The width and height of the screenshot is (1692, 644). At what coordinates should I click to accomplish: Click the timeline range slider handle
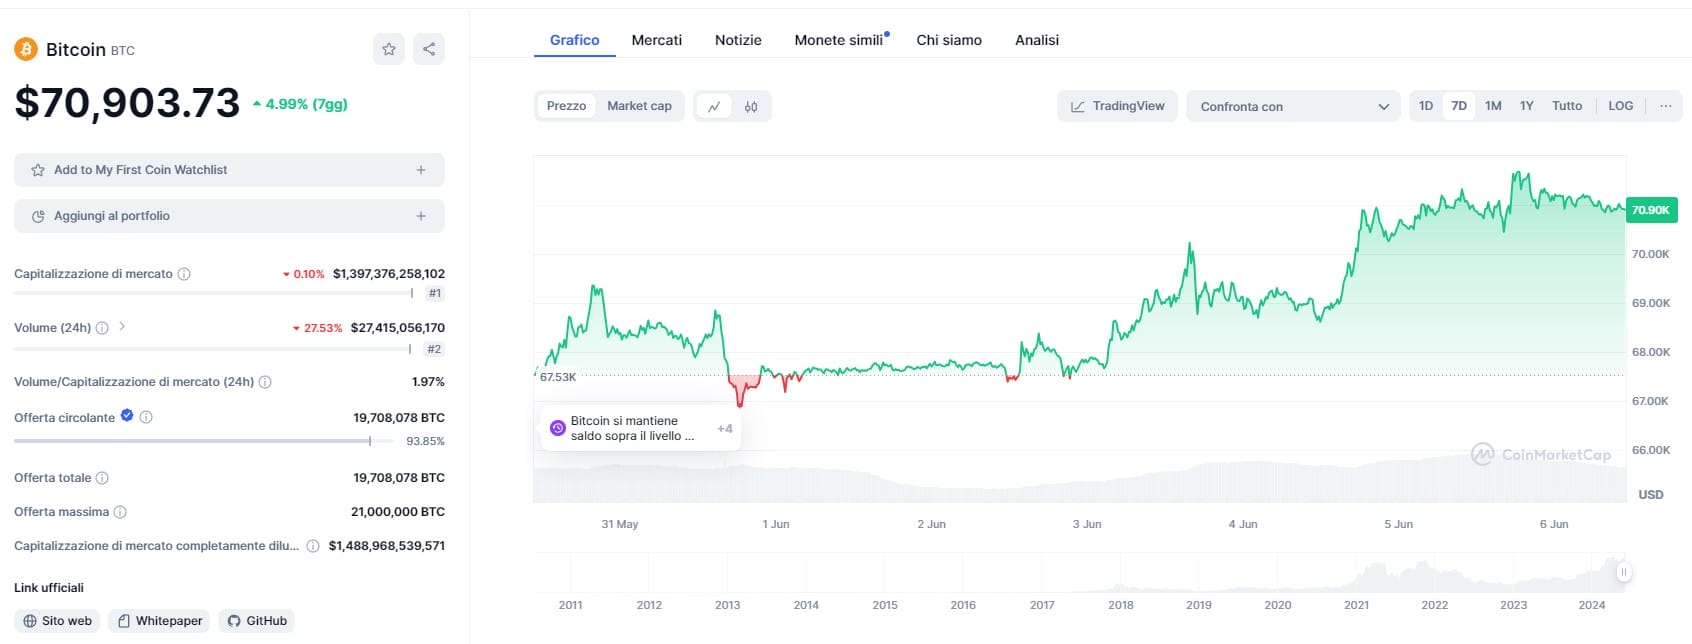pos(1623,572)
